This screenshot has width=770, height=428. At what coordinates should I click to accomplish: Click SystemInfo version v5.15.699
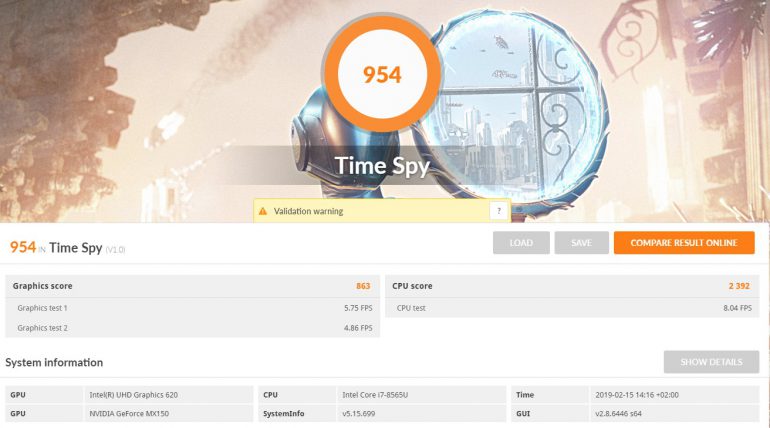(x=358, y=414)
